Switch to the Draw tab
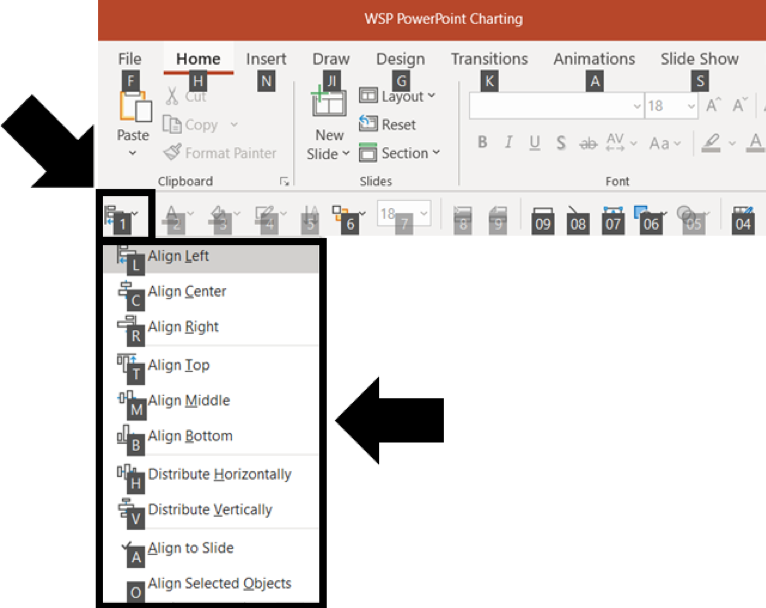The height and width of the screenshot is (608, 766). click(331, 59)
